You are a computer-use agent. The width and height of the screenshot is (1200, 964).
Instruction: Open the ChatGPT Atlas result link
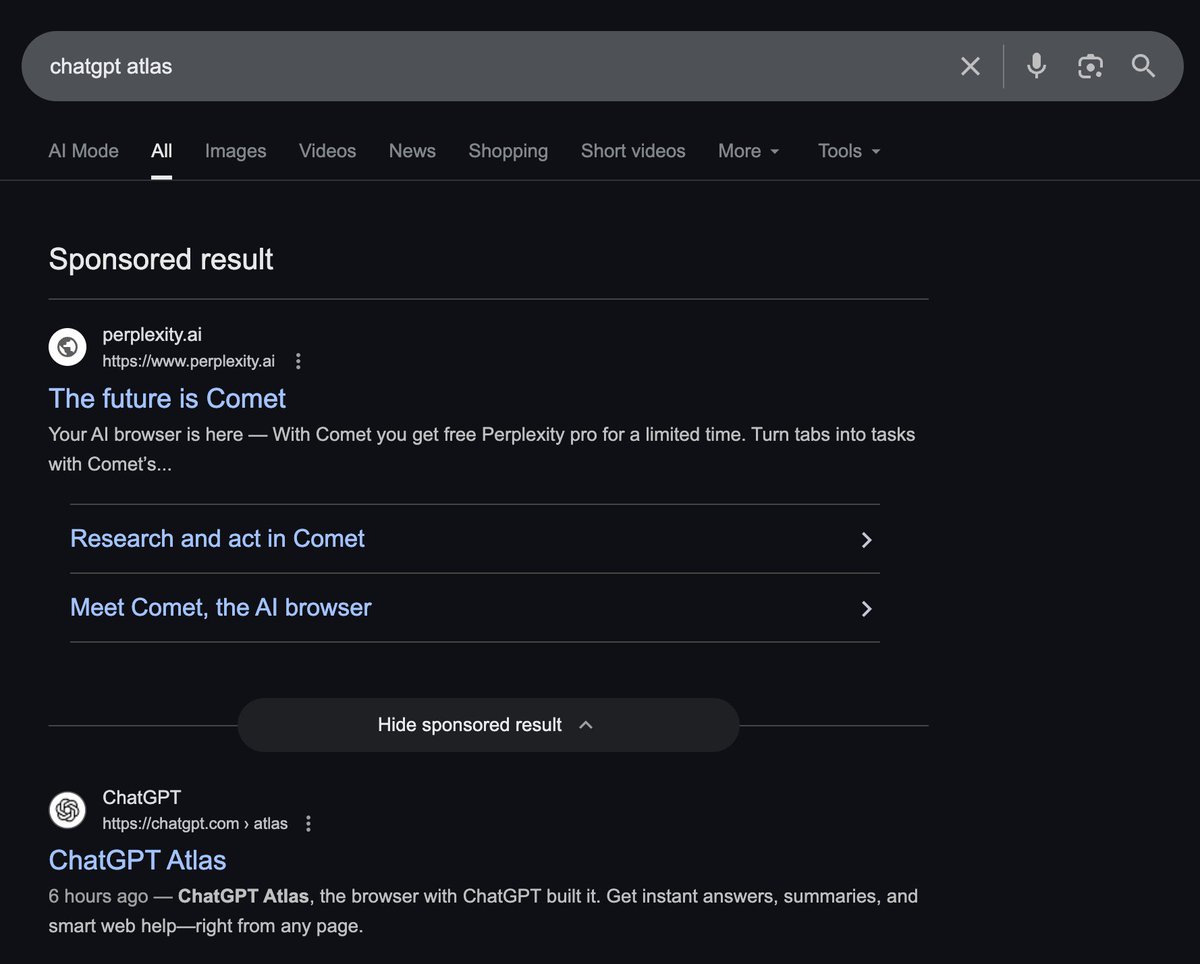137,860
